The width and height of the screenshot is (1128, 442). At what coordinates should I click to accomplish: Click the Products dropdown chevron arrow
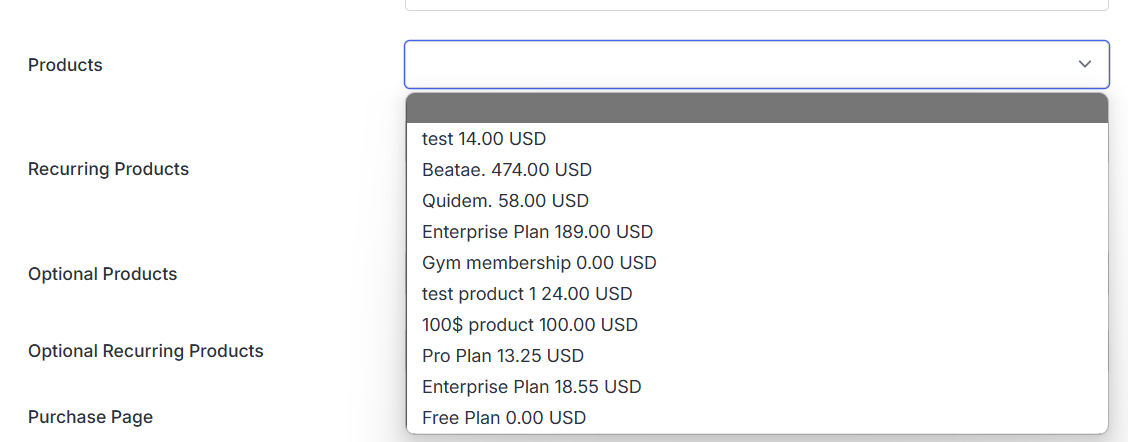click(1085, 64)
